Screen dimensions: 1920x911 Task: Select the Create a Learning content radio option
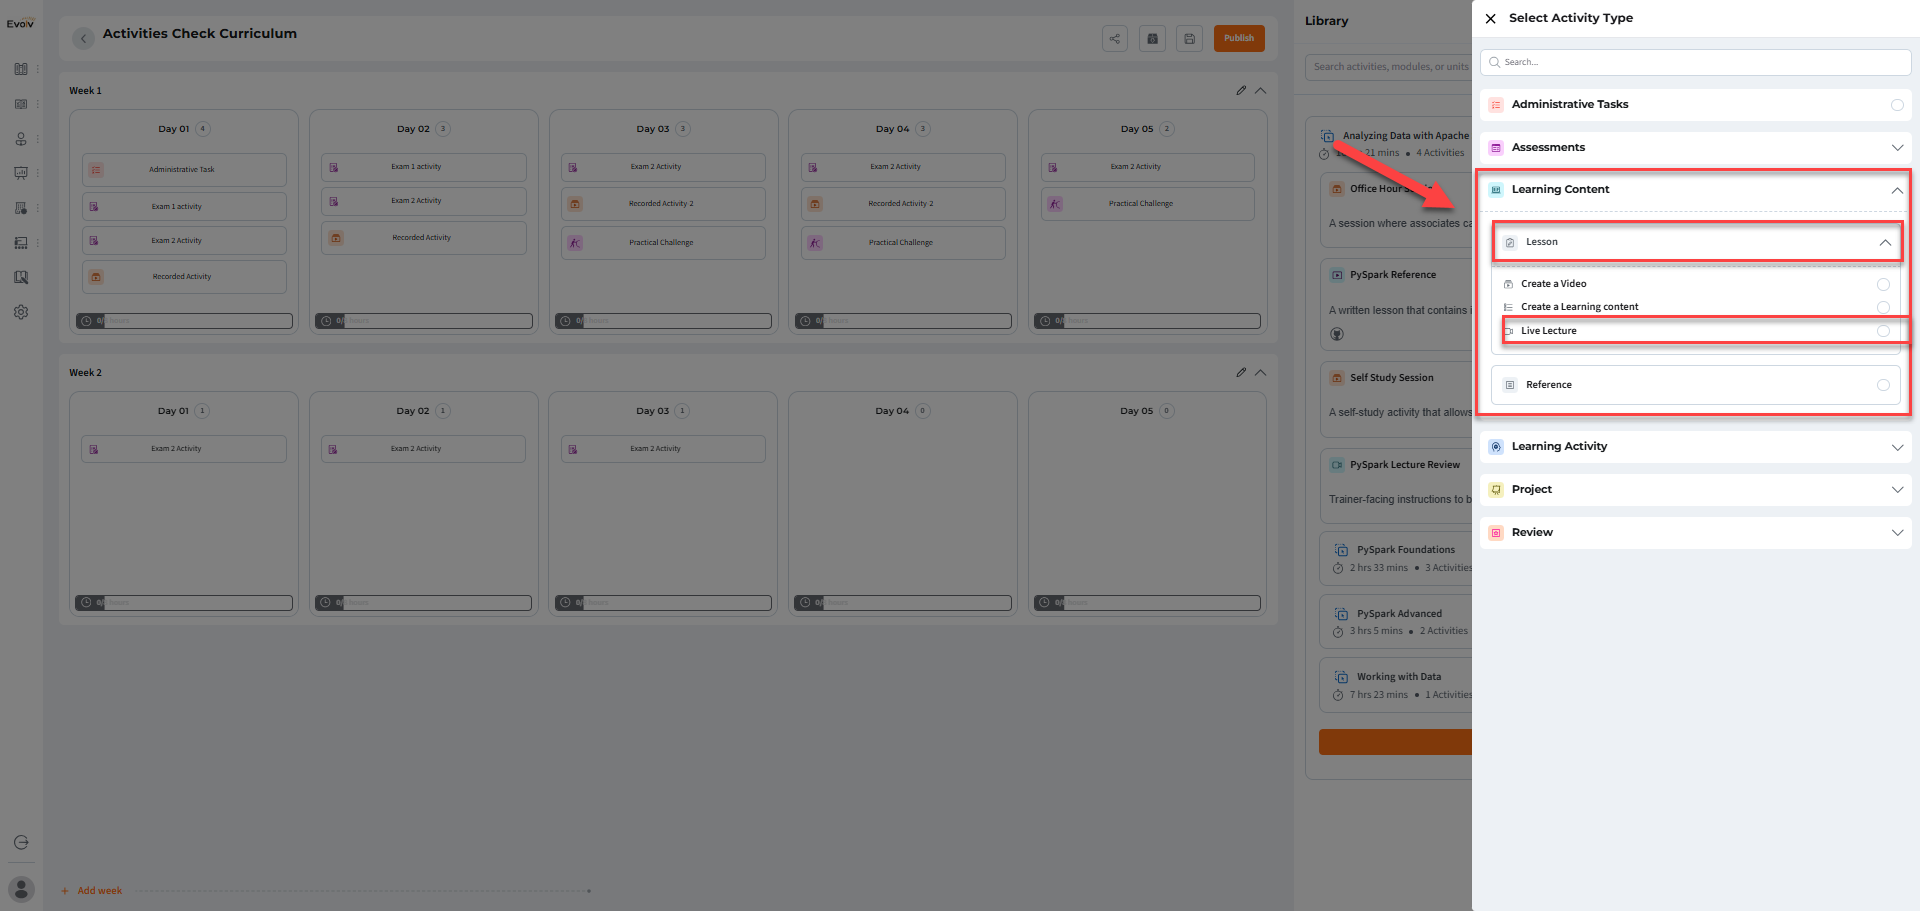1883,307
